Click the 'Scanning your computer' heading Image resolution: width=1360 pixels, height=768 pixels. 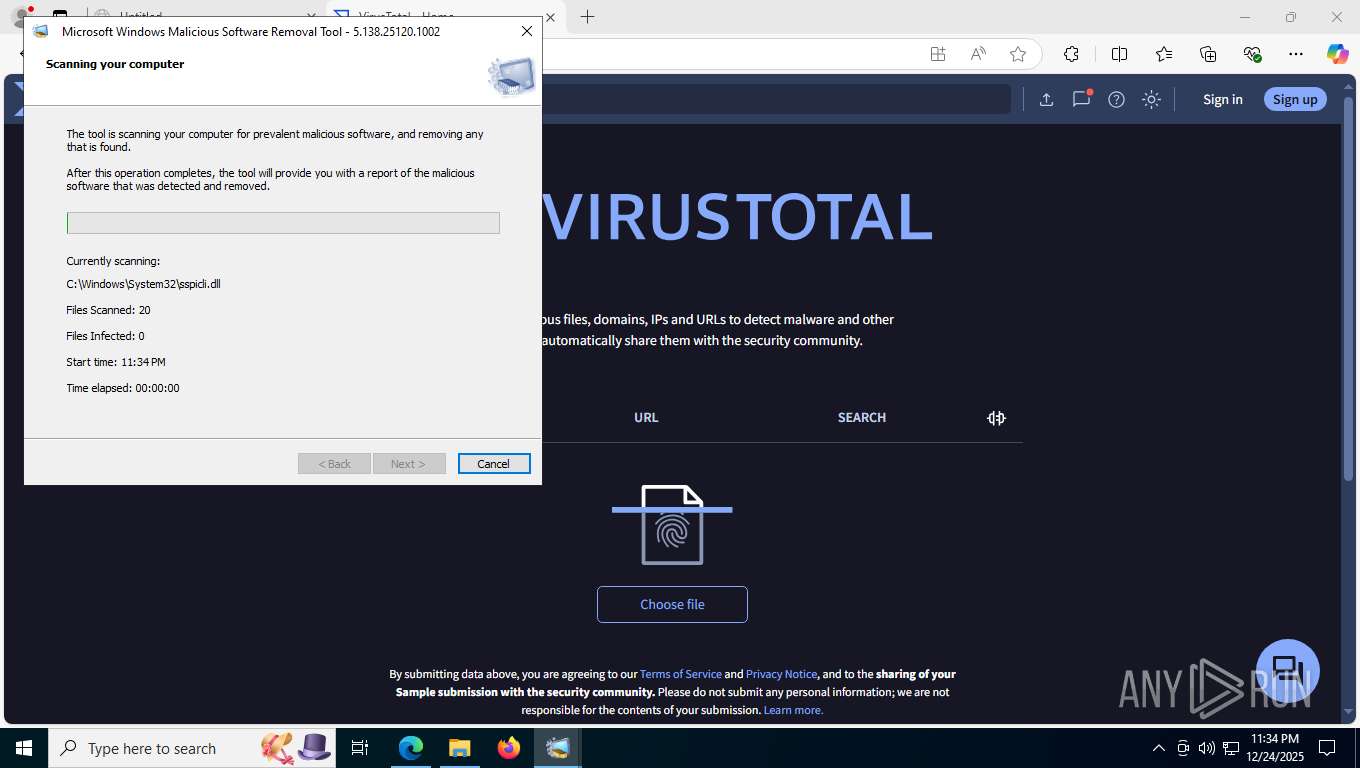coord(115,64)
